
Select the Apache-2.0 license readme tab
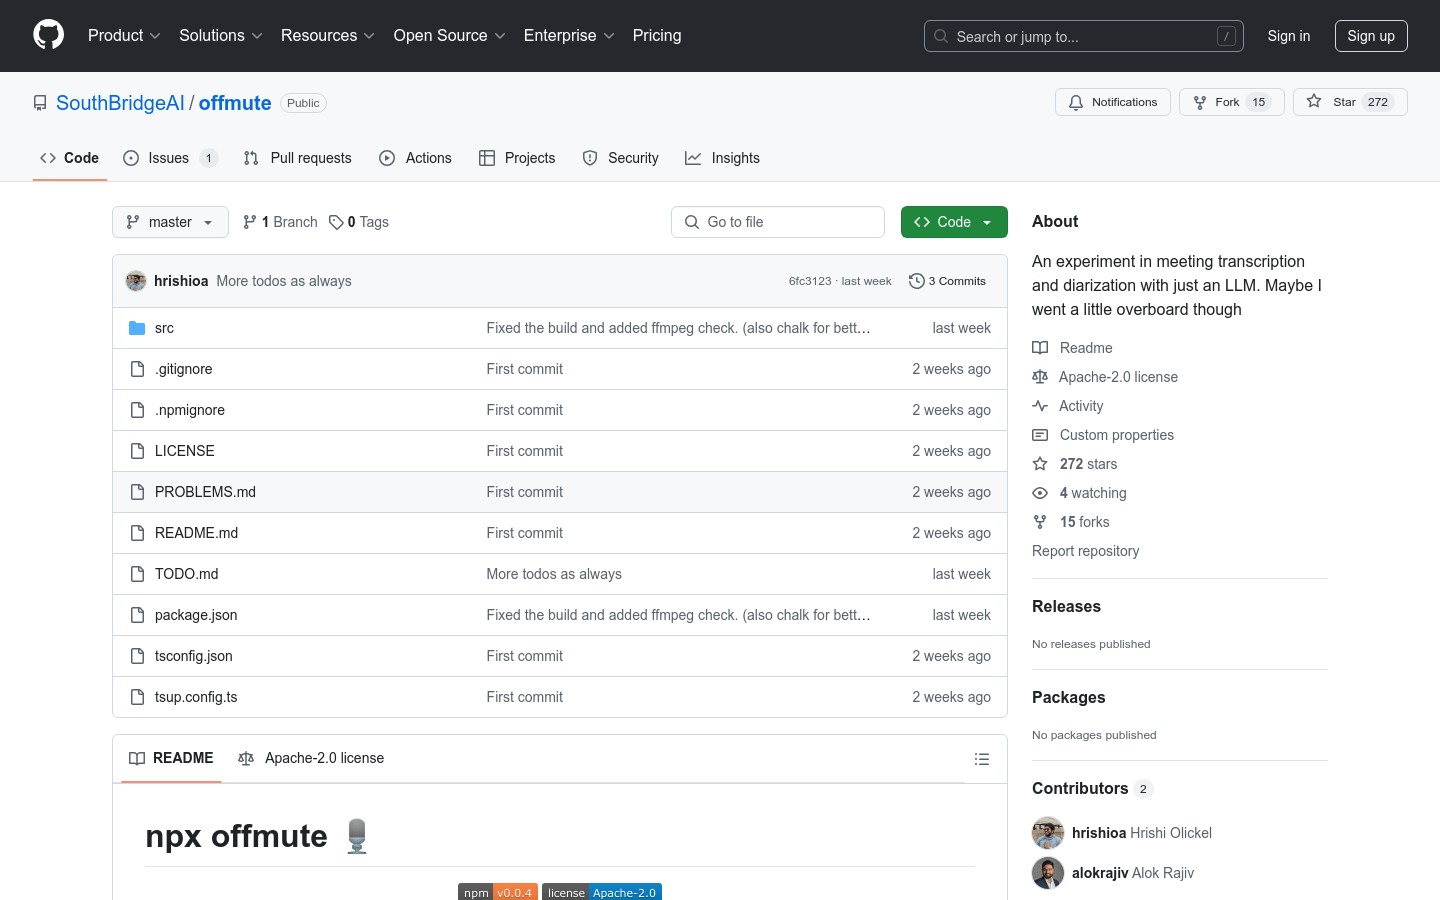311,758
